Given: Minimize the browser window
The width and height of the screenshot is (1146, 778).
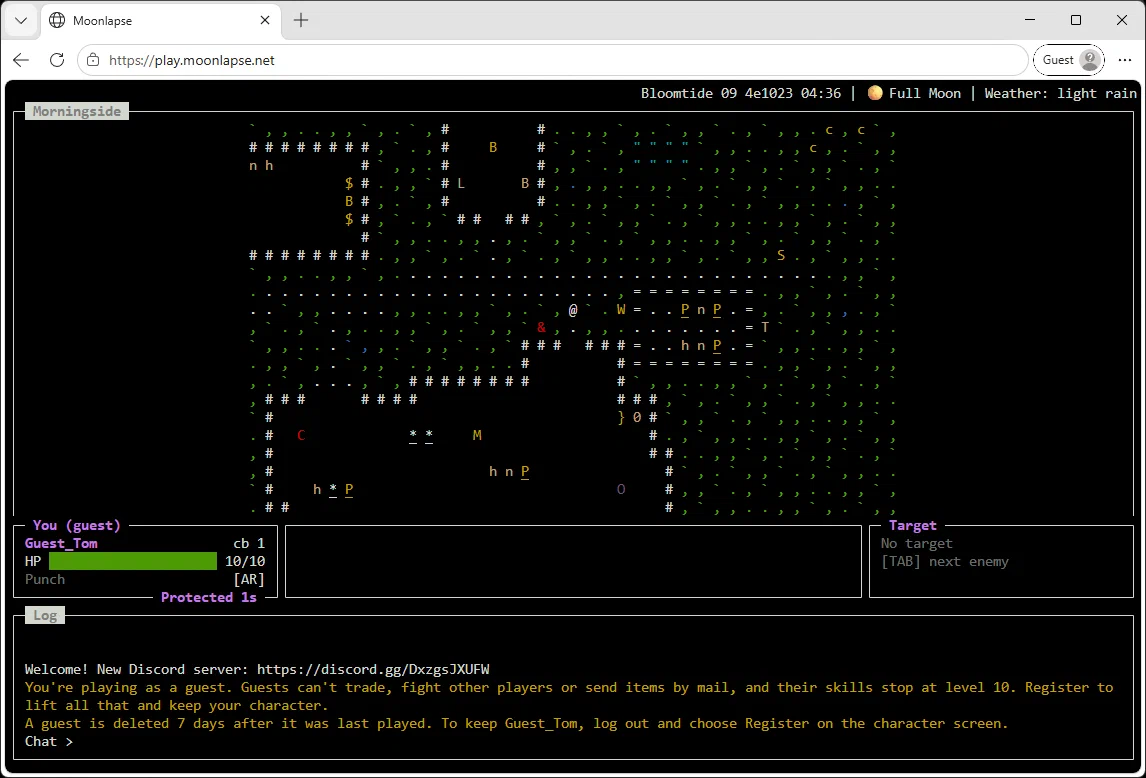Looking at the screenshot, I should (x=1030, y=20).
